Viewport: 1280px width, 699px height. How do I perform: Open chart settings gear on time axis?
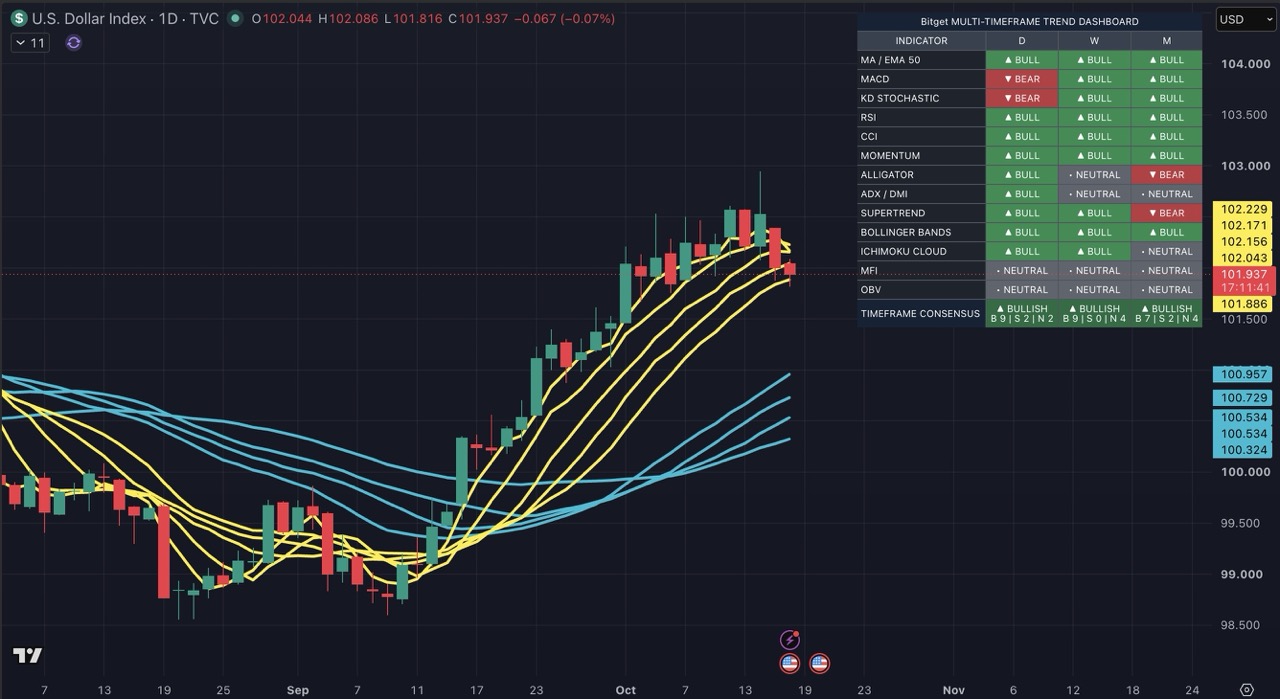pyautogui.click(x=1246, y=690)
